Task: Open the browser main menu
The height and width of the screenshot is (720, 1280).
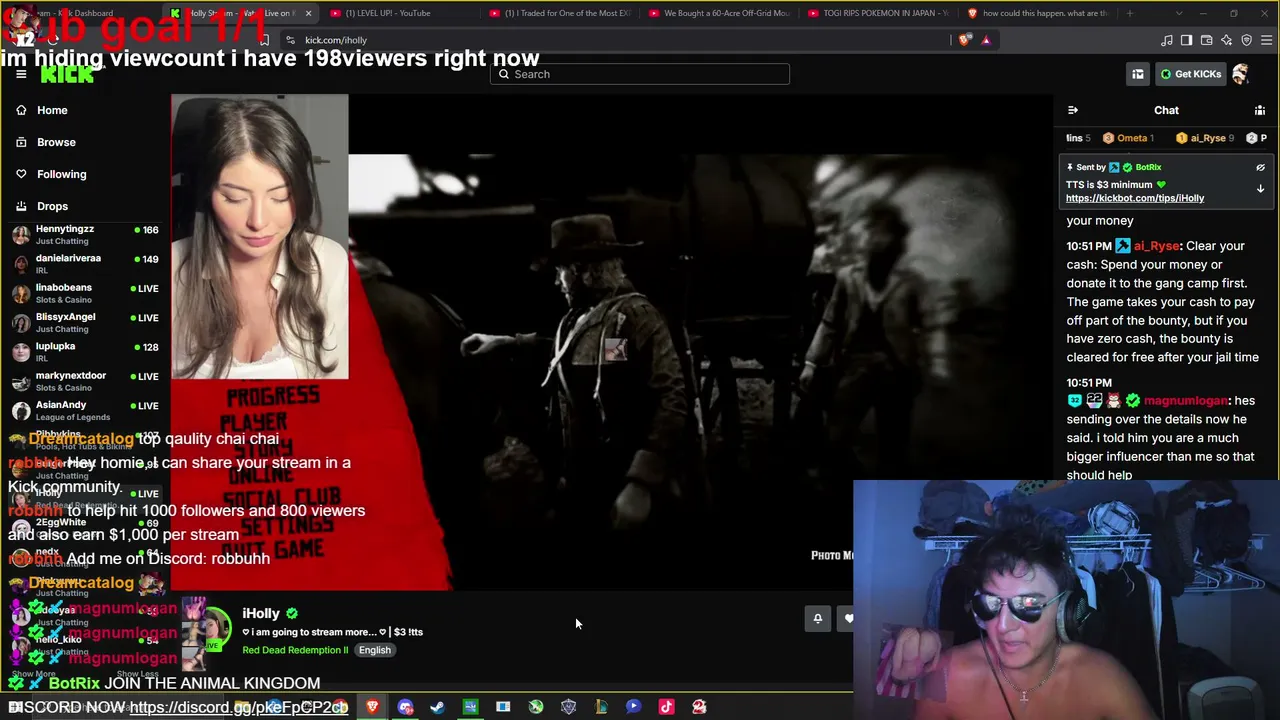Action: tap(1266, 40)
